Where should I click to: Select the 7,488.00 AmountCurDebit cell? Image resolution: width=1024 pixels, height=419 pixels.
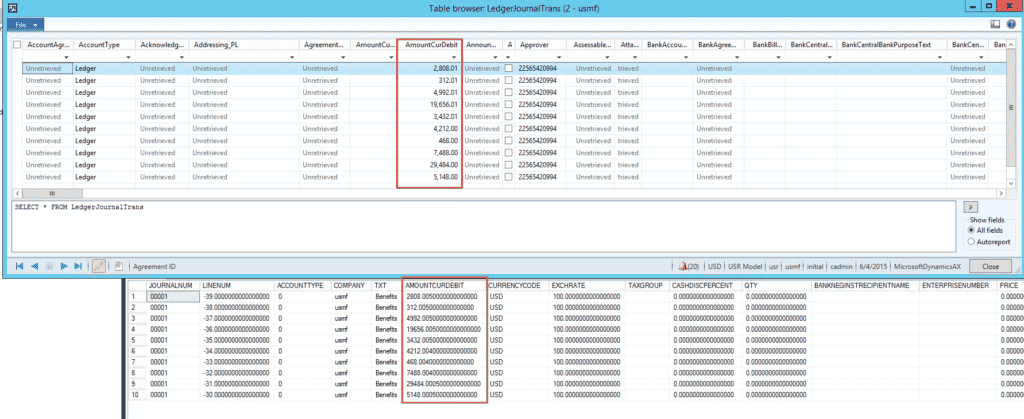[x=429, y=152]
